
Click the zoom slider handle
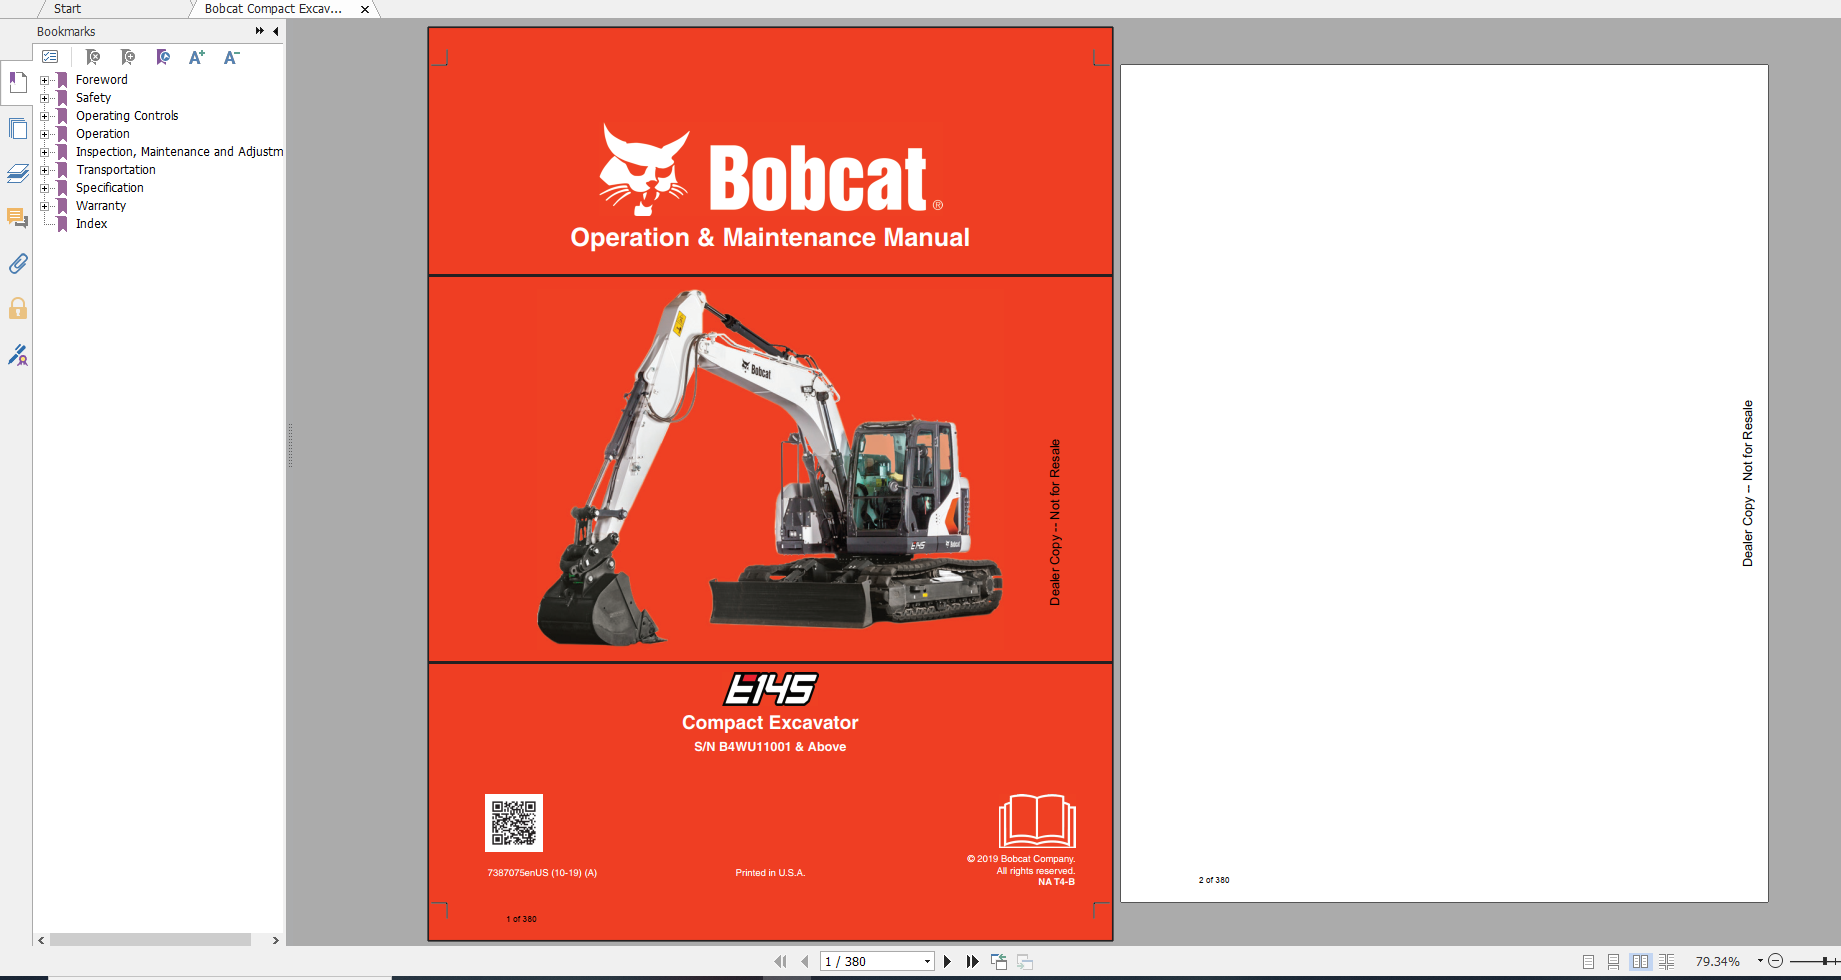point(1825,961)
